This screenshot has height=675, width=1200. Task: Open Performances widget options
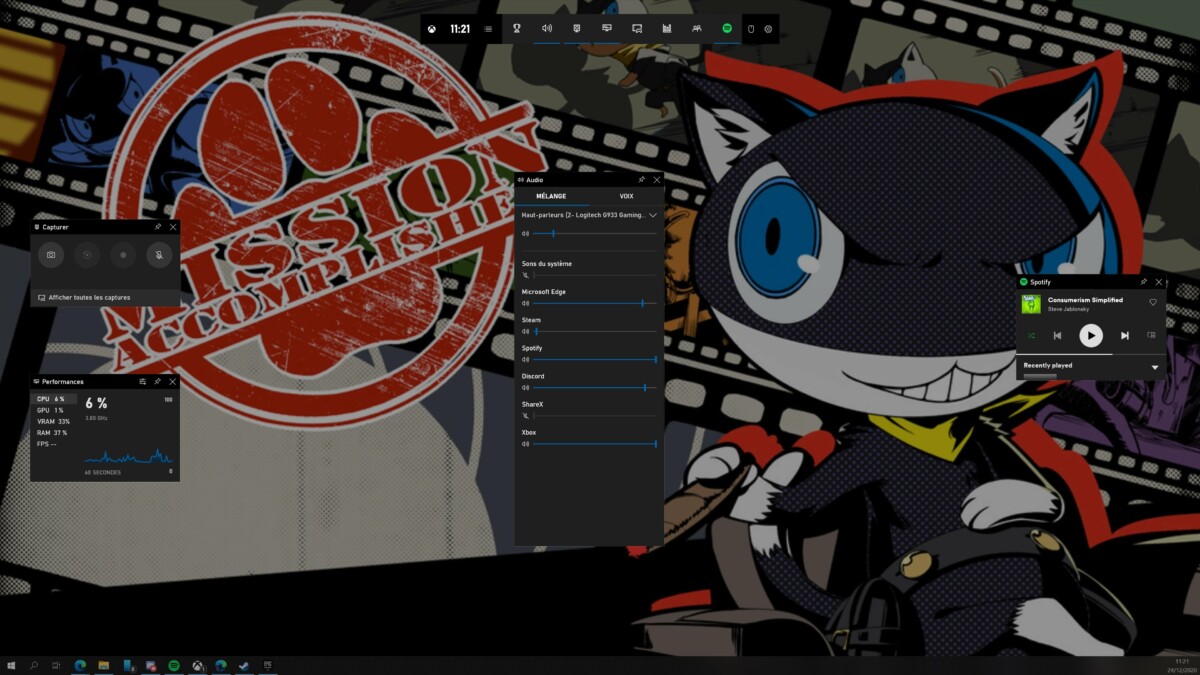click(143, 382)
